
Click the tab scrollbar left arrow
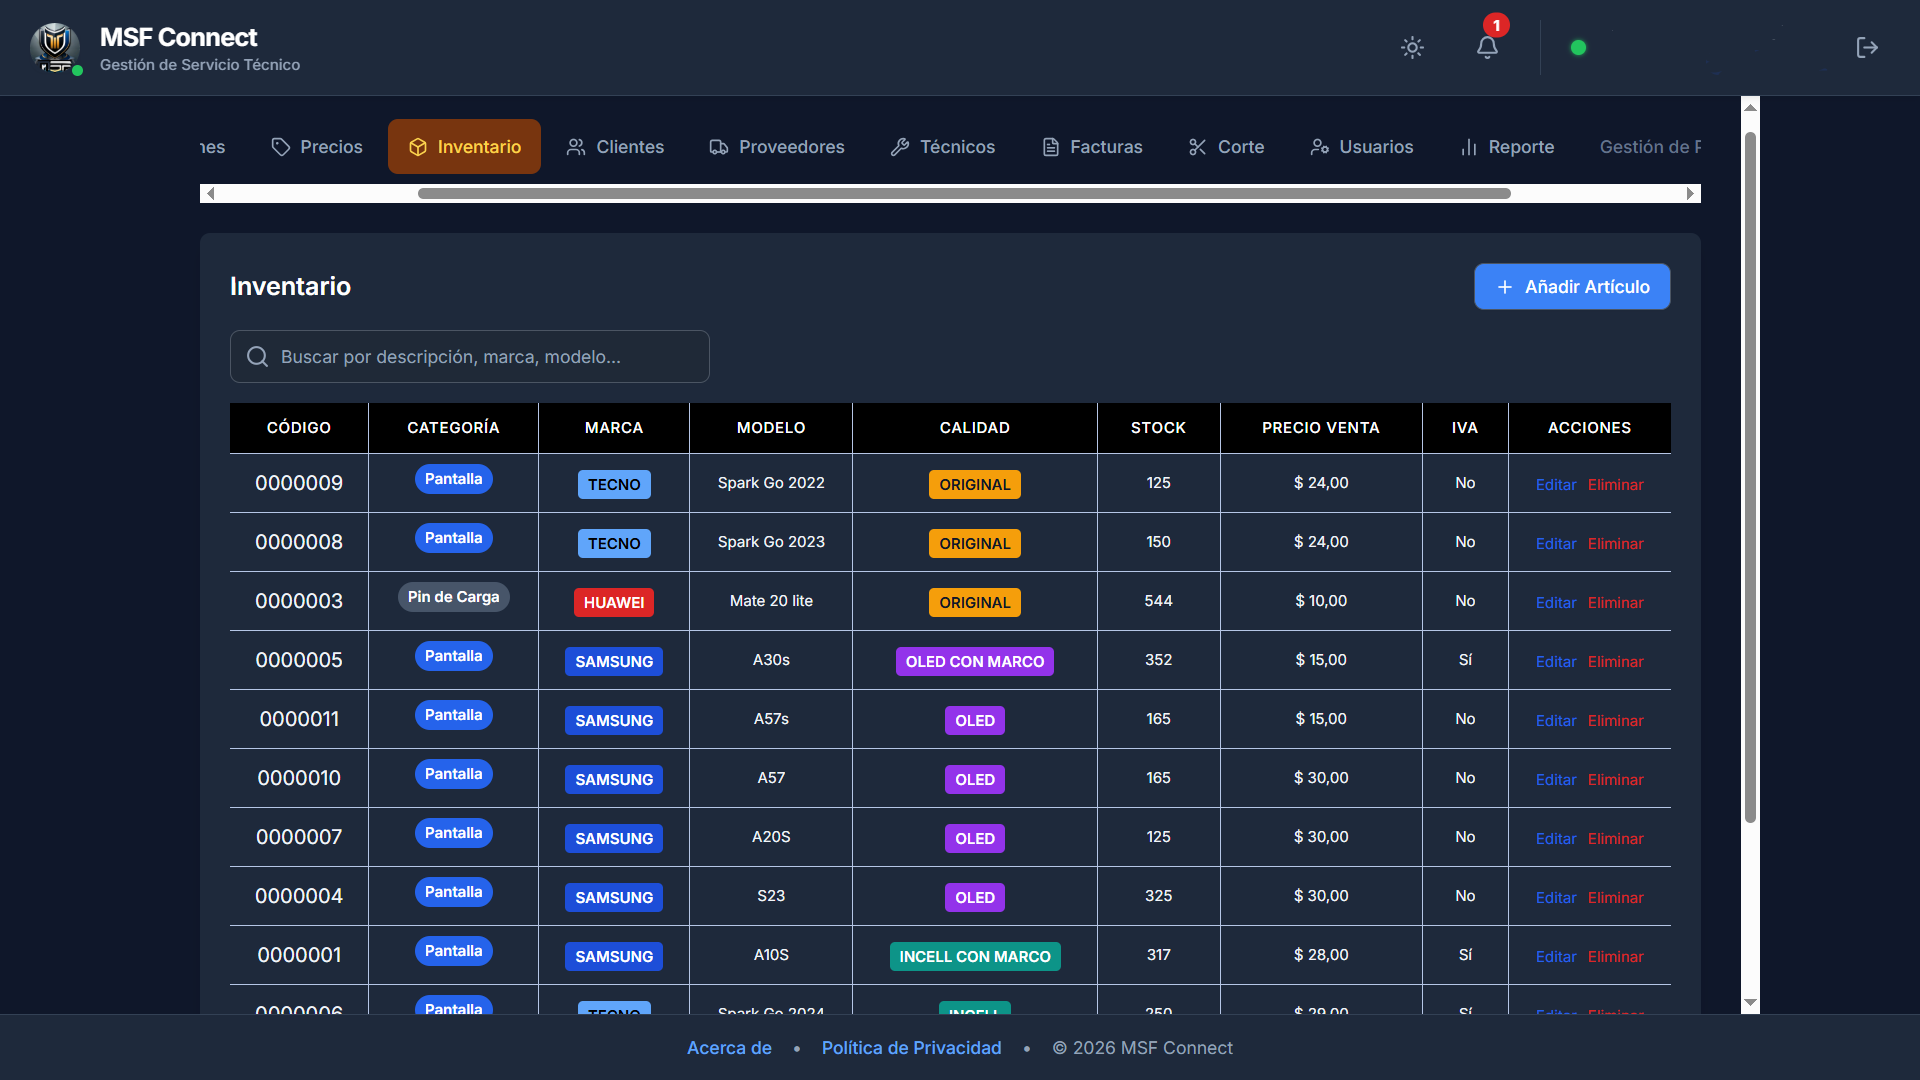pos(210,193)
